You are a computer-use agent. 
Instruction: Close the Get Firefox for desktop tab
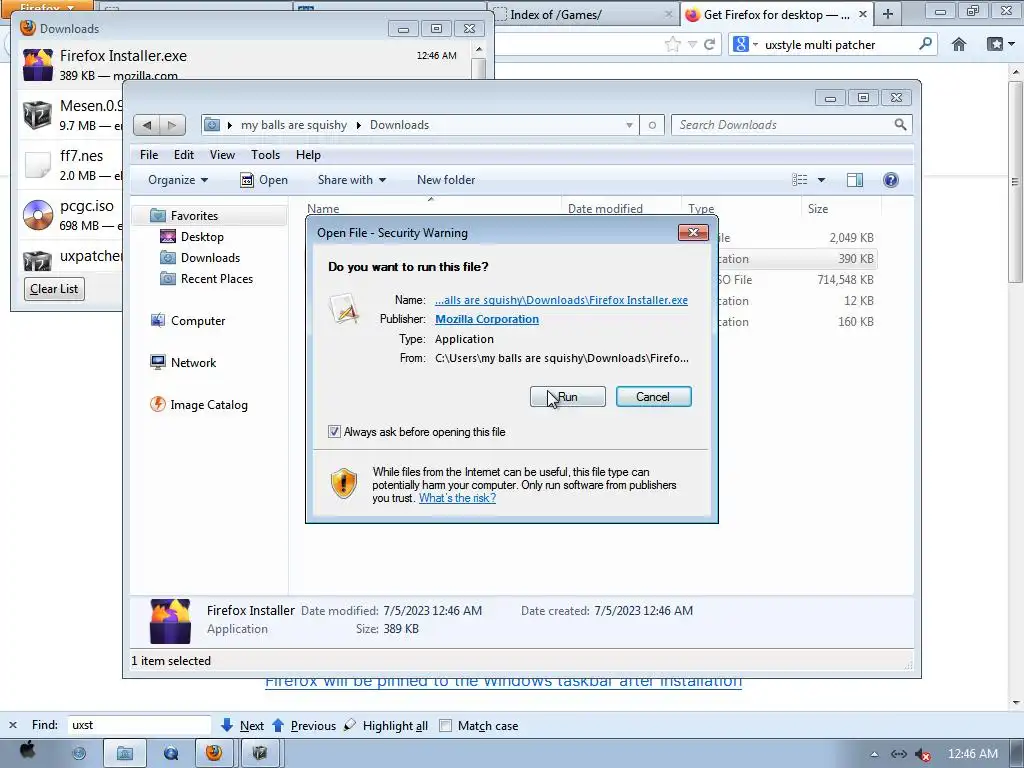pos(863,14)
